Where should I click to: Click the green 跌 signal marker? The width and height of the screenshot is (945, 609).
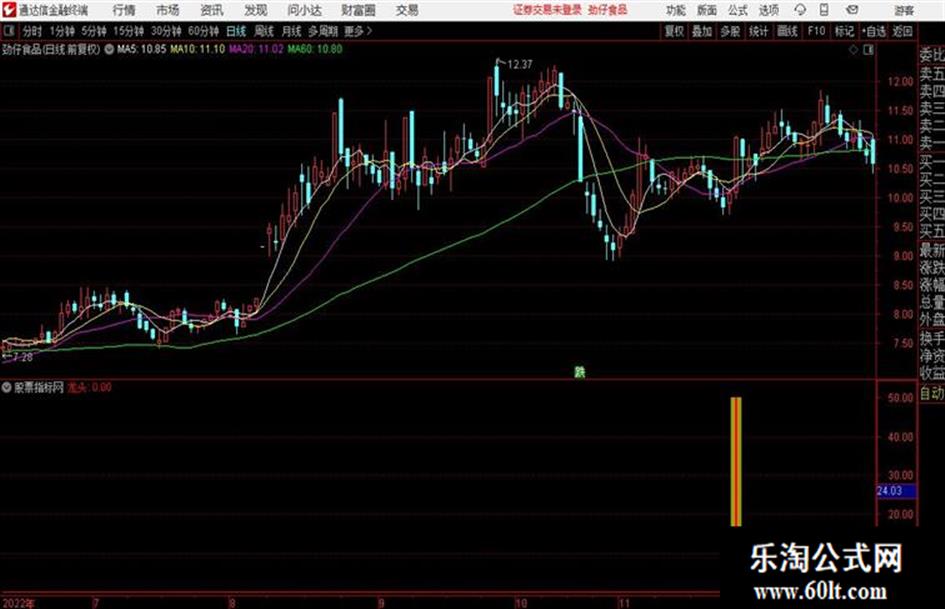coord(579,372)
